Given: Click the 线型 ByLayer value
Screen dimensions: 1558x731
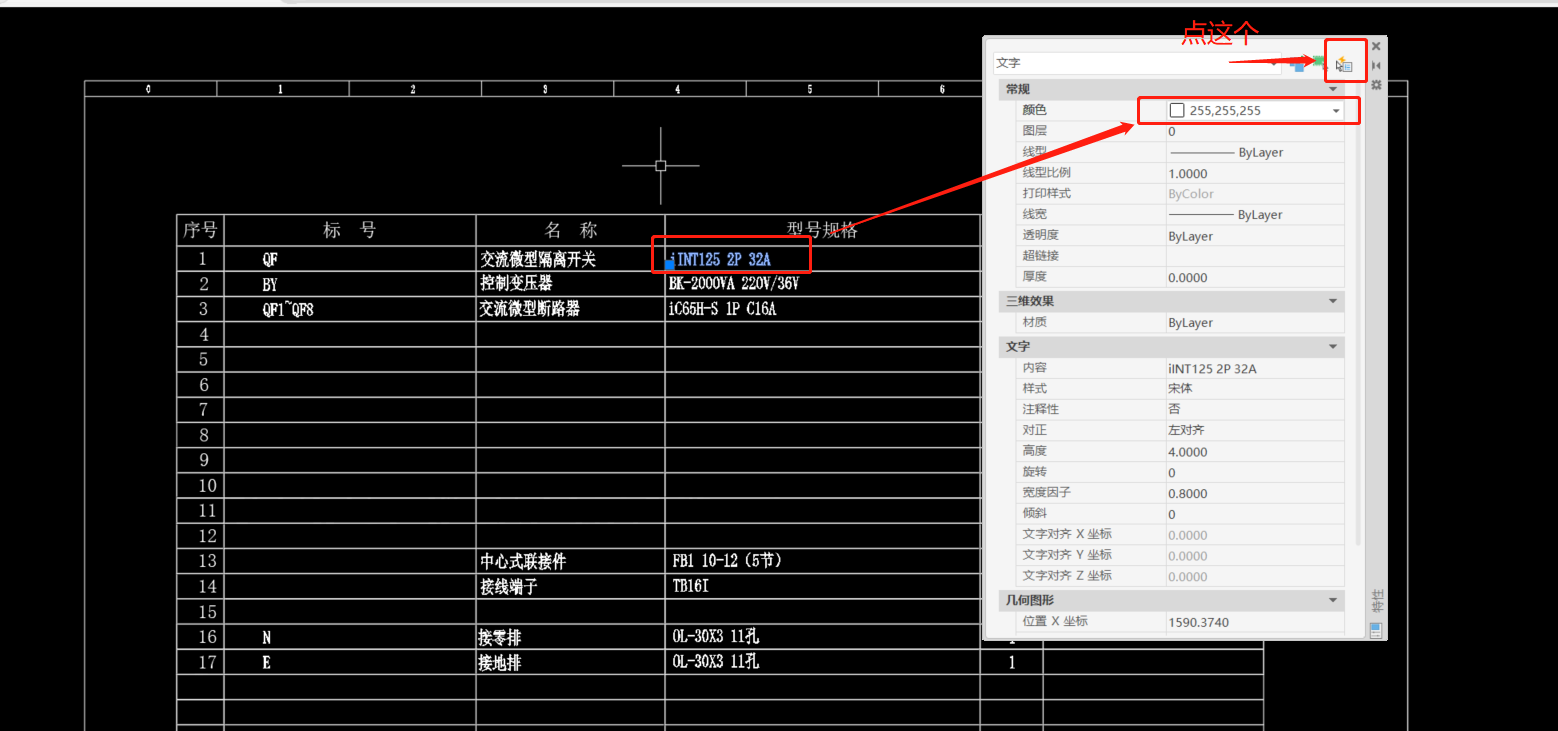Looking at the screenshot, I should (x=1255, y=152).
